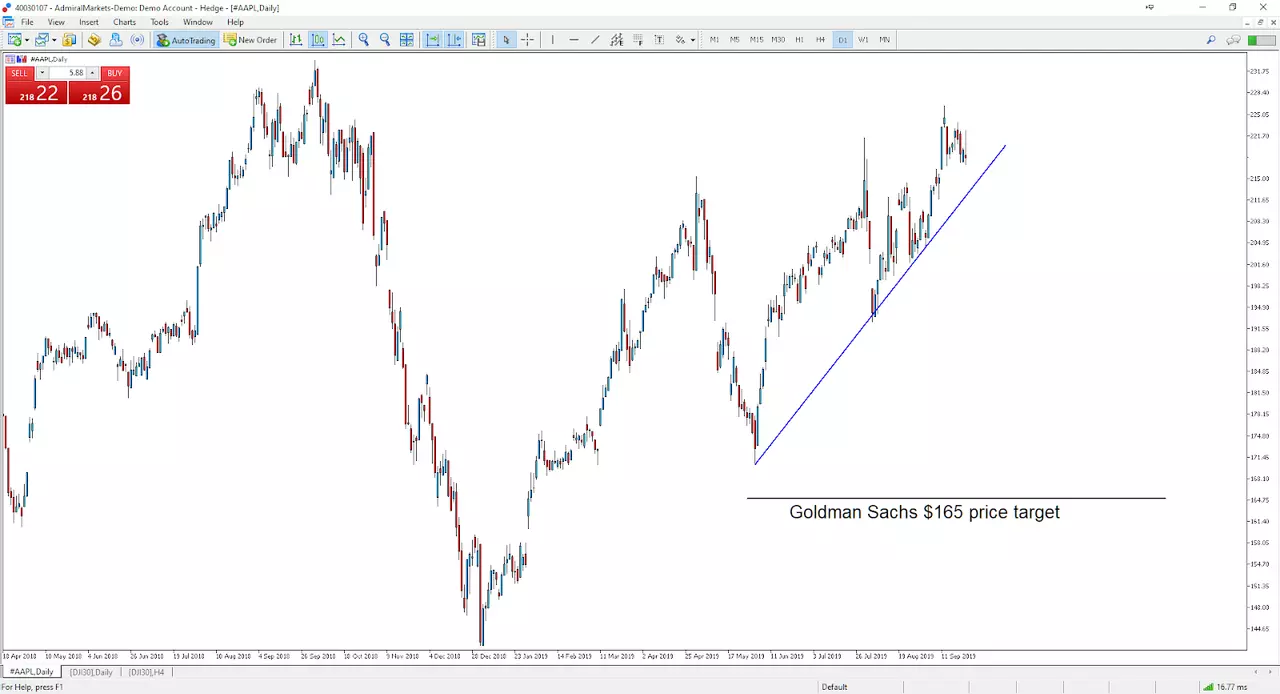The width and height of the screenshot is (1280, 694).
Task: Expand the new chart dropdown arrow
Action: coord(27,40)
